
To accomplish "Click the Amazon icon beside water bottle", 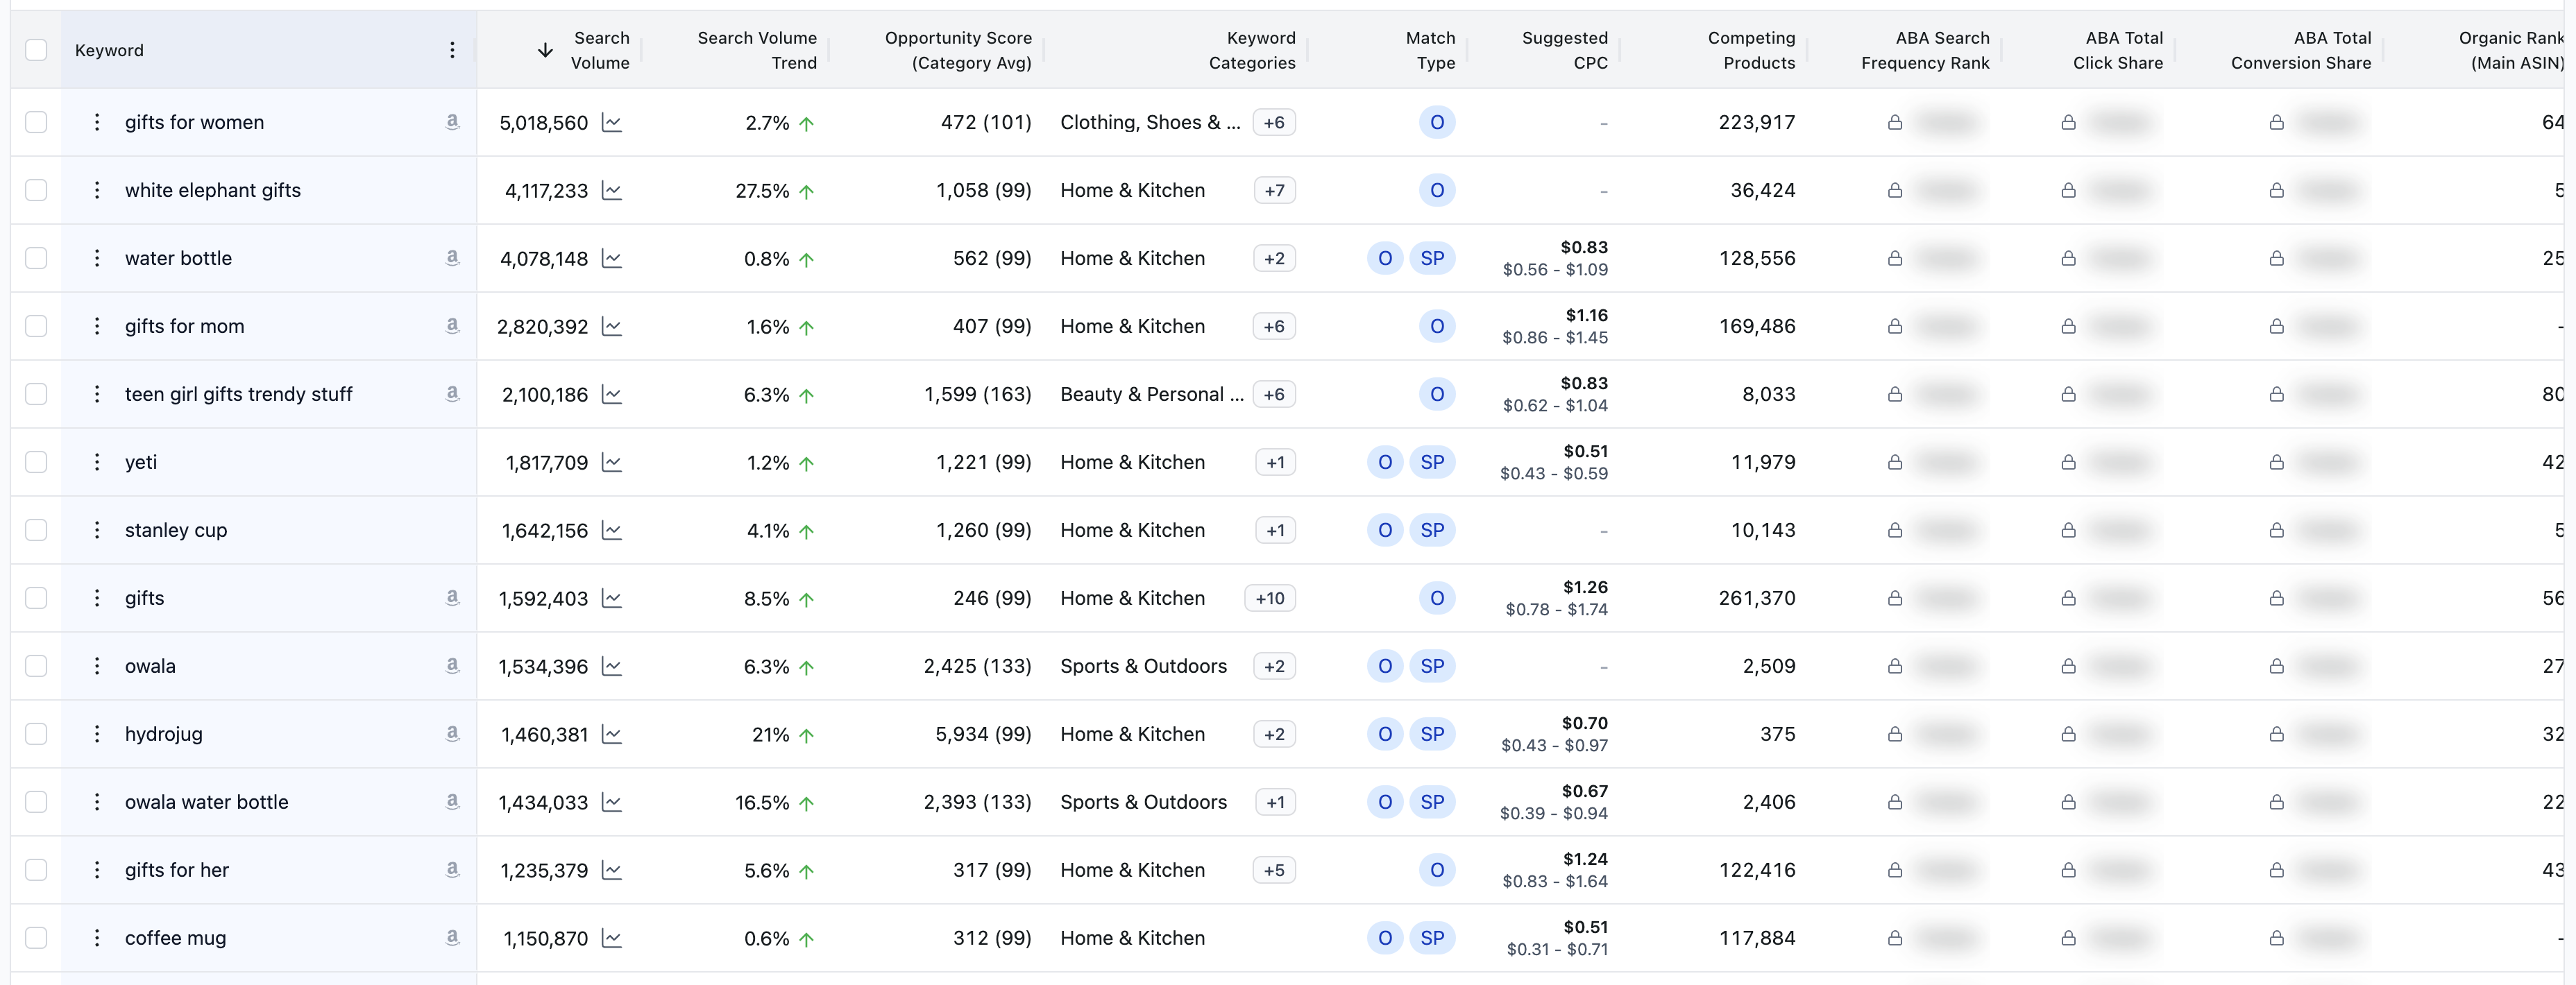I will tap(452, 258).
